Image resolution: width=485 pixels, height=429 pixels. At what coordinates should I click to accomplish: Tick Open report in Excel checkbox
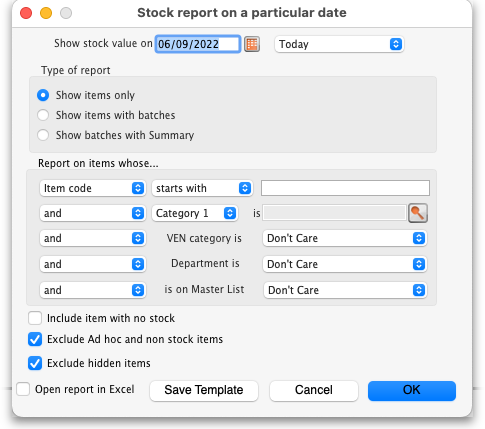point(23,389)
